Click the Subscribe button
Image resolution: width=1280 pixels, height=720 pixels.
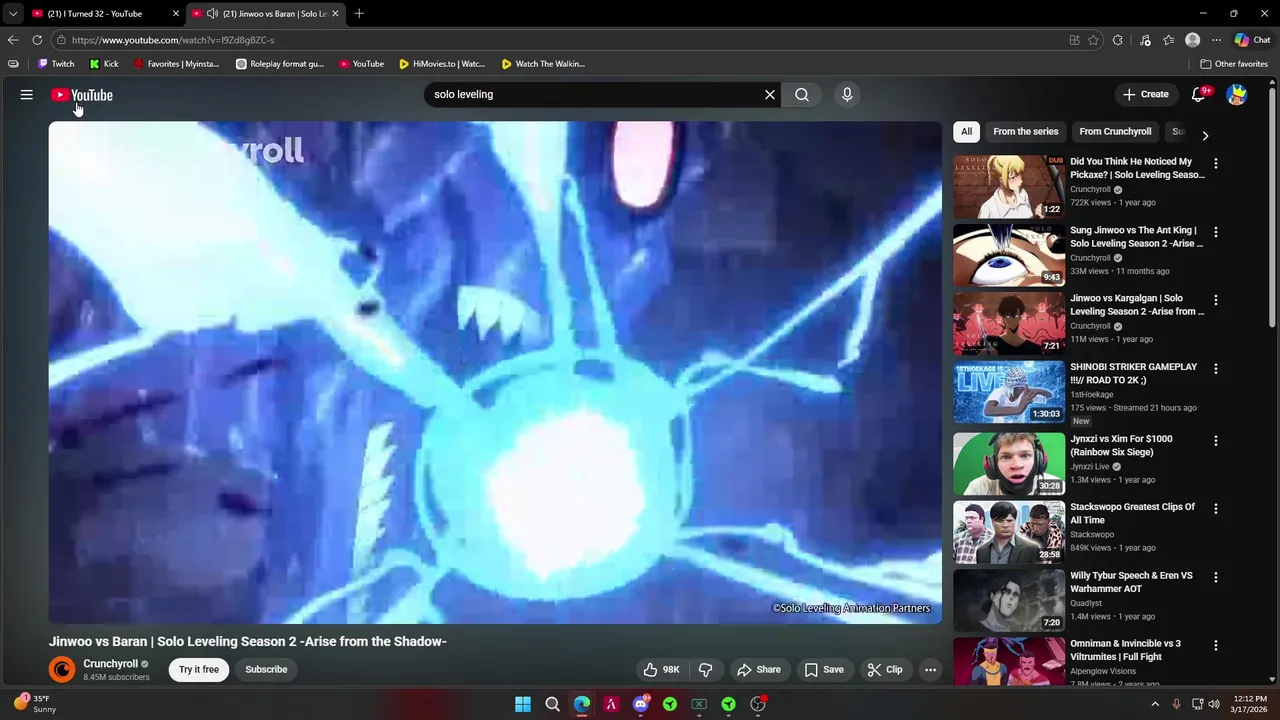[266, 669]
